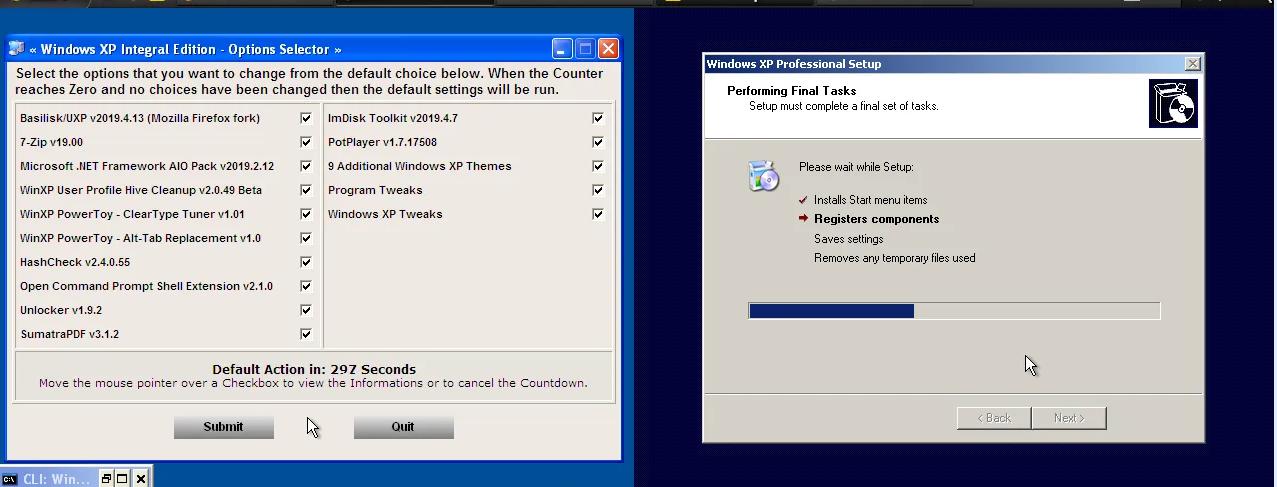
Task: Click the Quit button
Action: [x=403, y=427]
